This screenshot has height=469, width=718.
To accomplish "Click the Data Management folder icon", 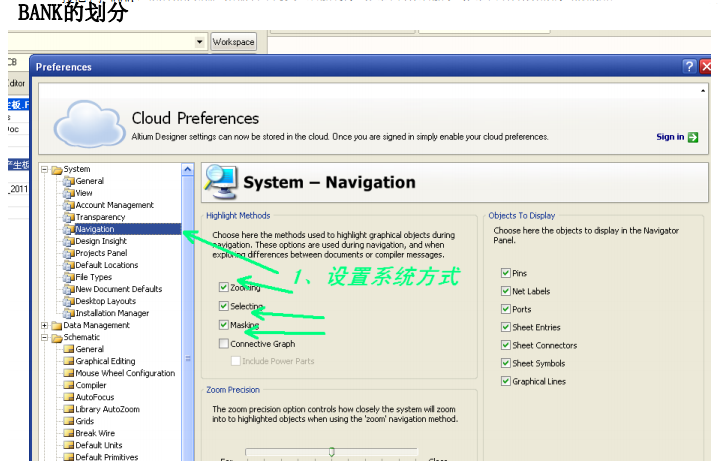I will [57, 326].
